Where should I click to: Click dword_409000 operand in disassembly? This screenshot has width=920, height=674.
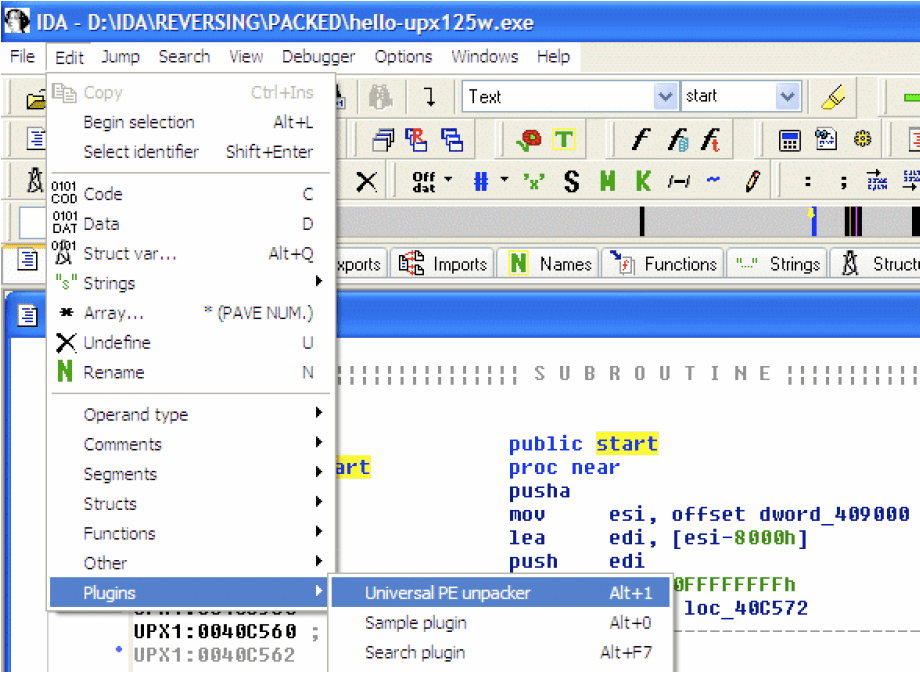[x=834, y=514]
